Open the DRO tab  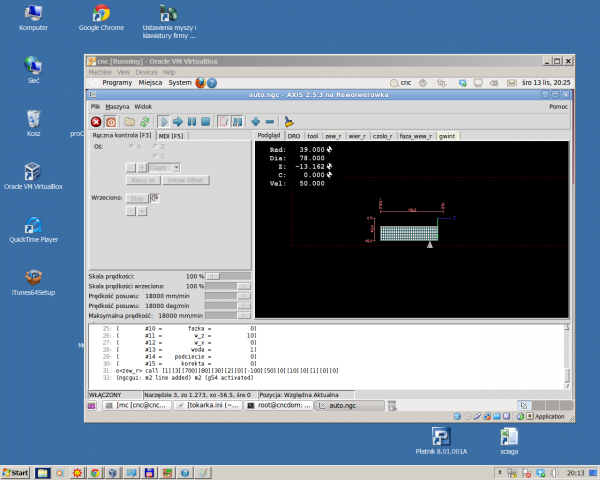coord(294,136)
